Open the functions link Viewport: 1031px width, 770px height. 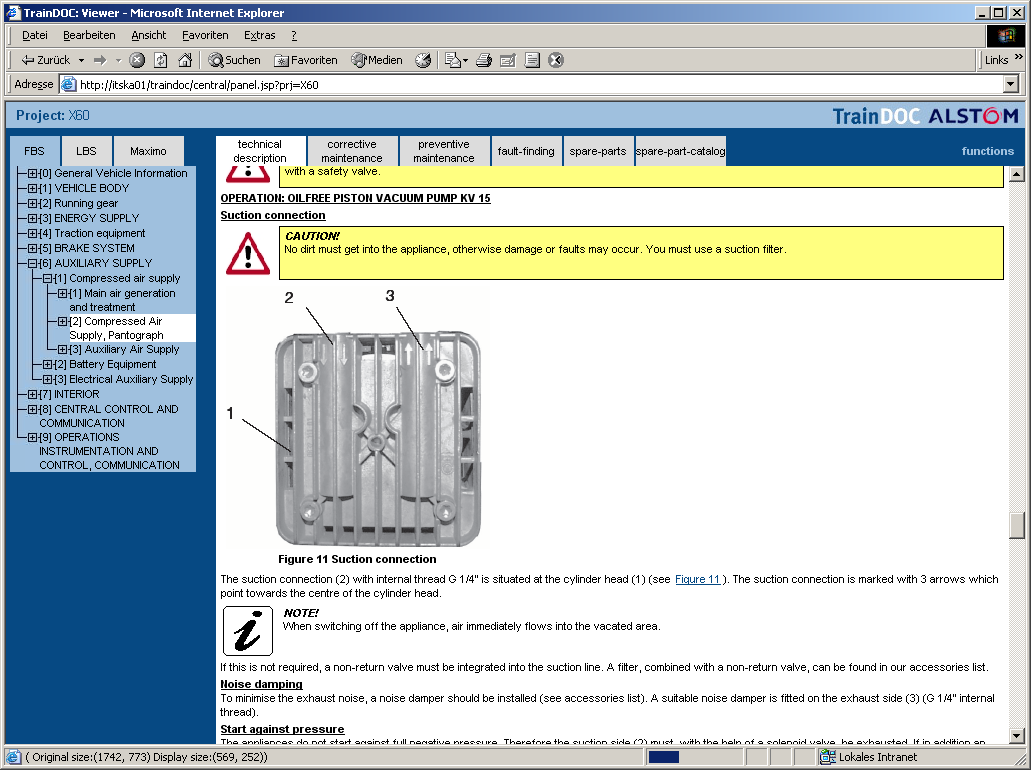[988, 151]
